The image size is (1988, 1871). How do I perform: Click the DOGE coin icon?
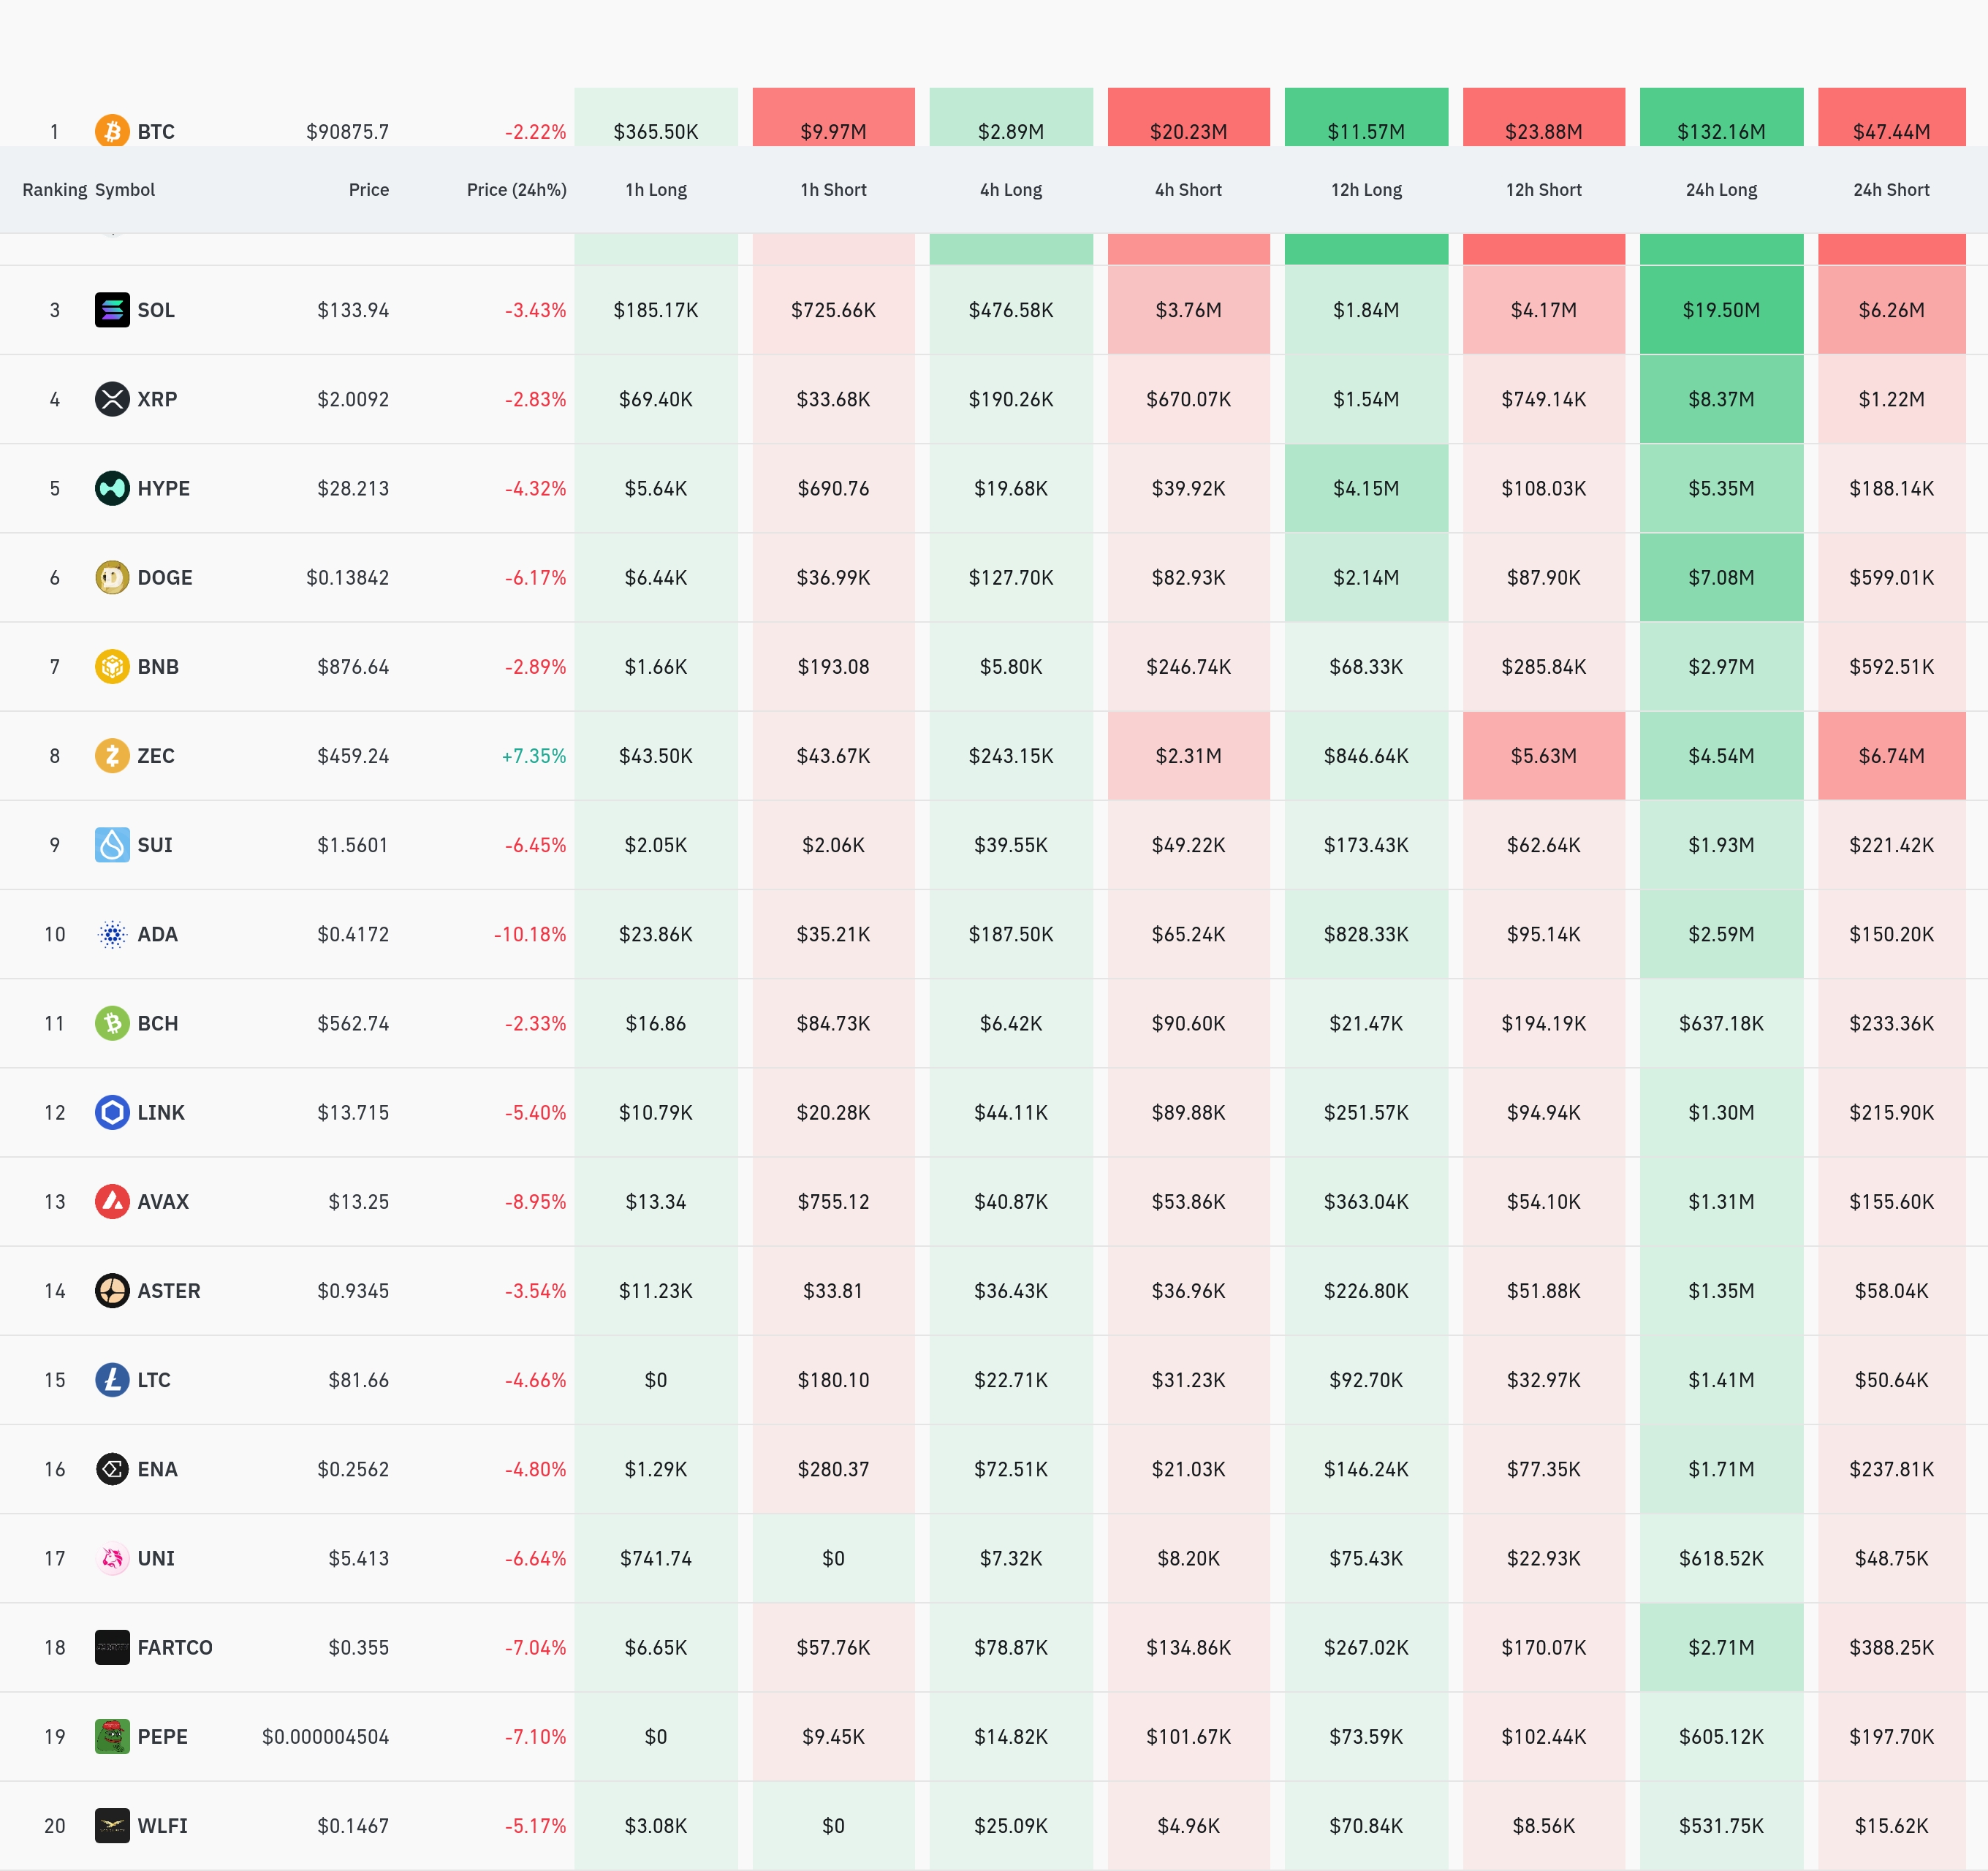(112, 577)
